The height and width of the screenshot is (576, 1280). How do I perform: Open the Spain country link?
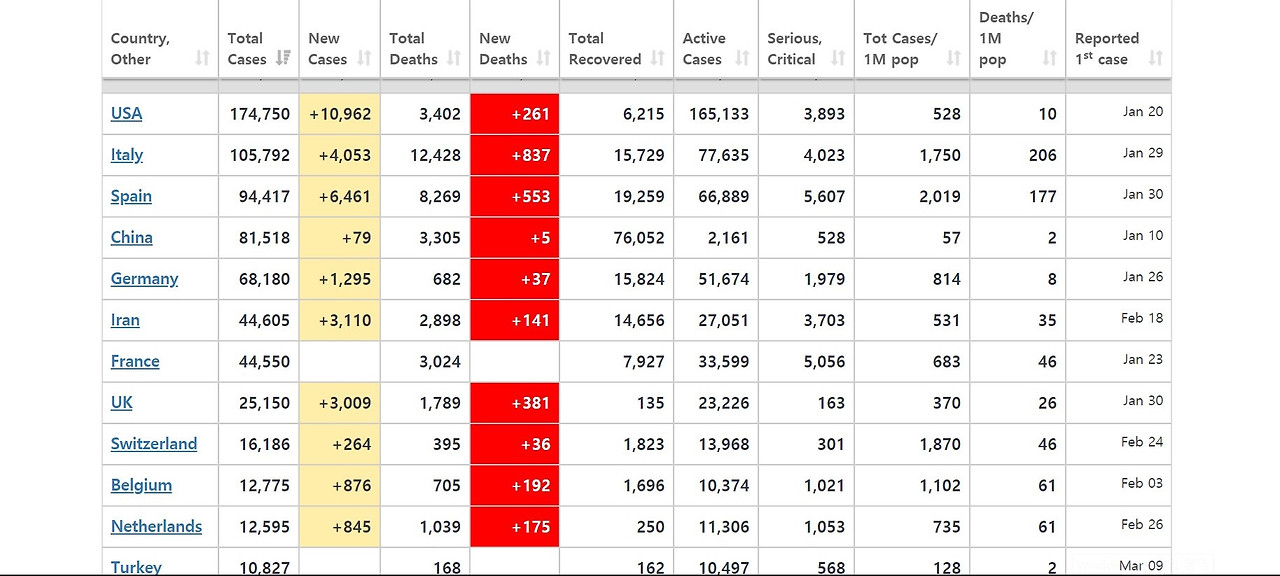pyautogui.click(x=131, y=196)
